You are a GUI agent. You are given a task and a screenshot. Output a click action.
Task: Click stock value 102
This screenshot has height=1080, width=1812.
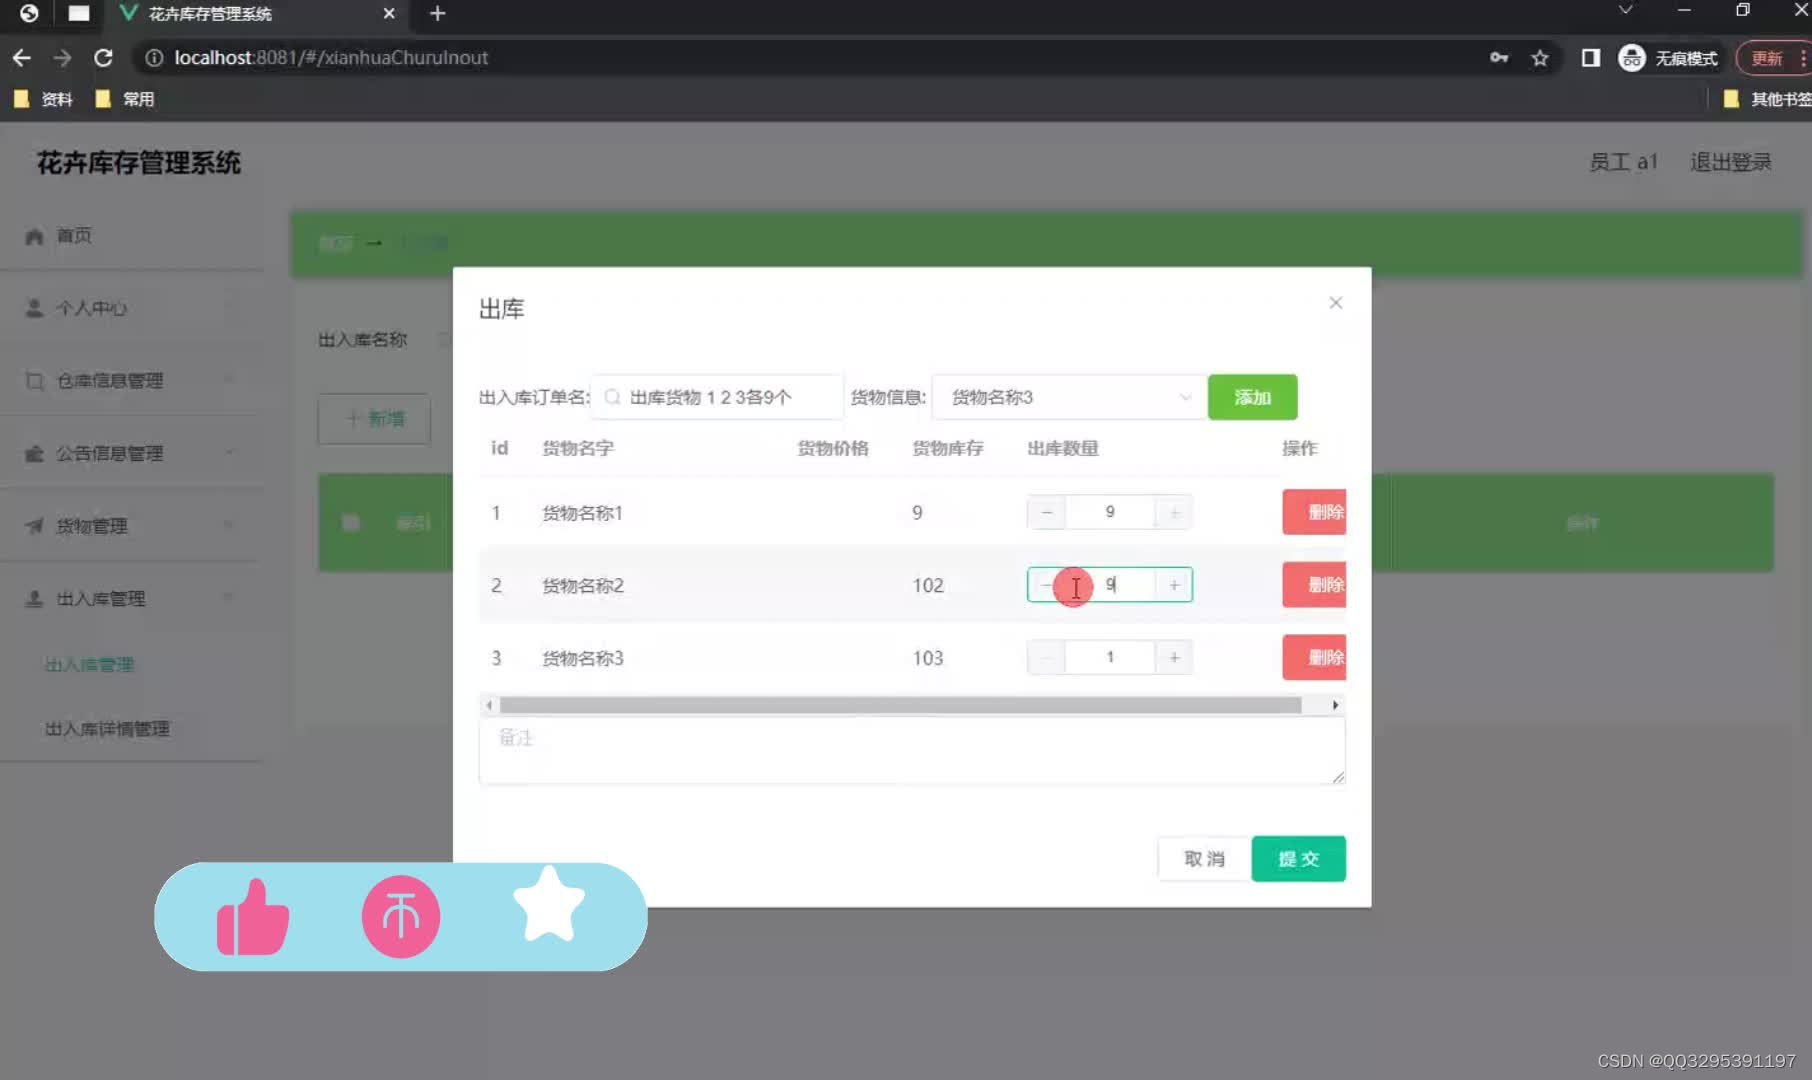coord(927,585)
